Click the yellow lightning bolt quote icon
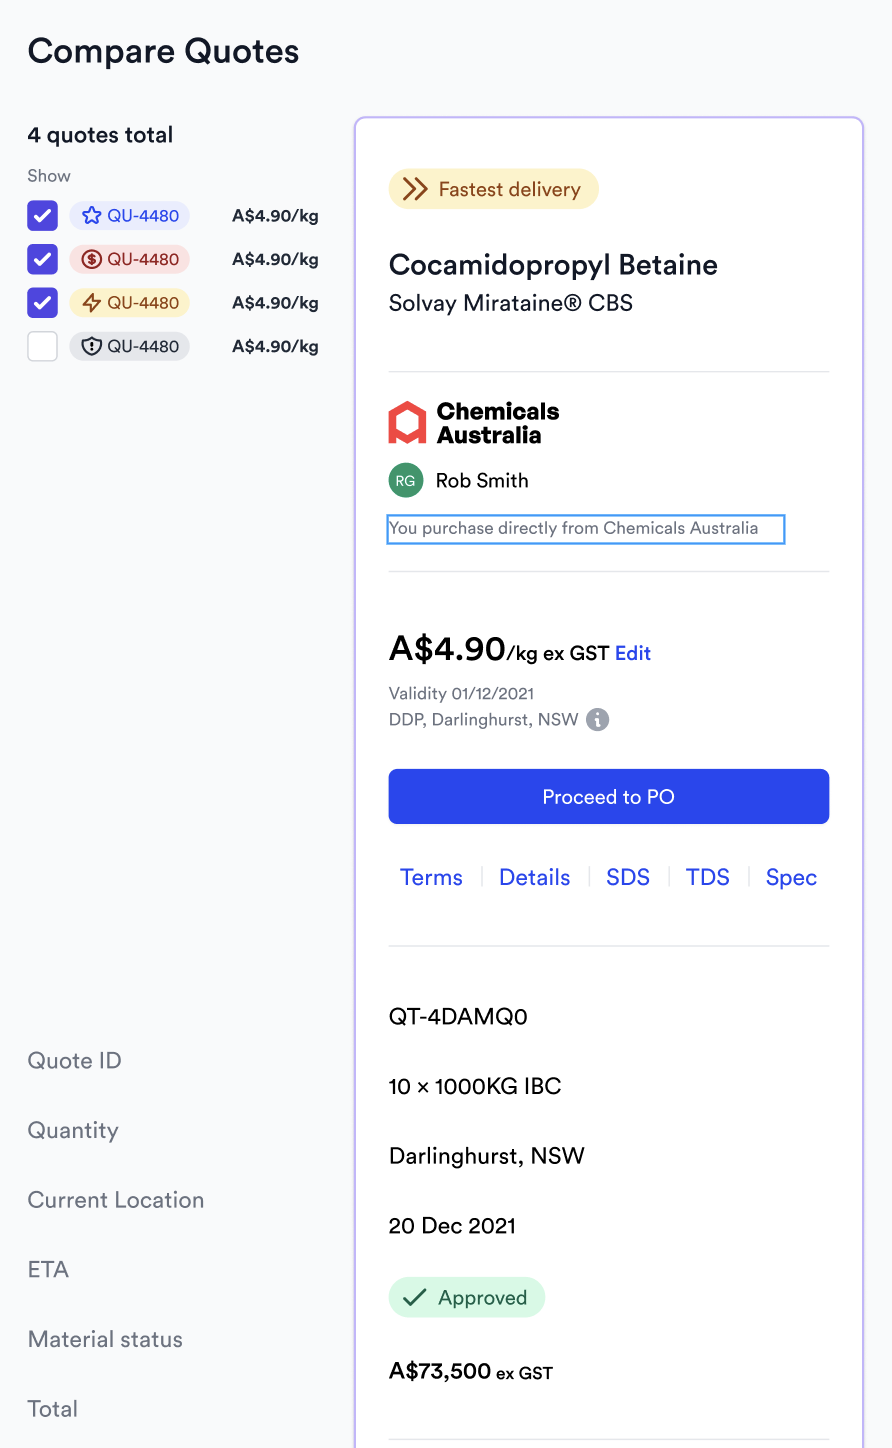The image size is (892, 1448). [x=92, y=303]
